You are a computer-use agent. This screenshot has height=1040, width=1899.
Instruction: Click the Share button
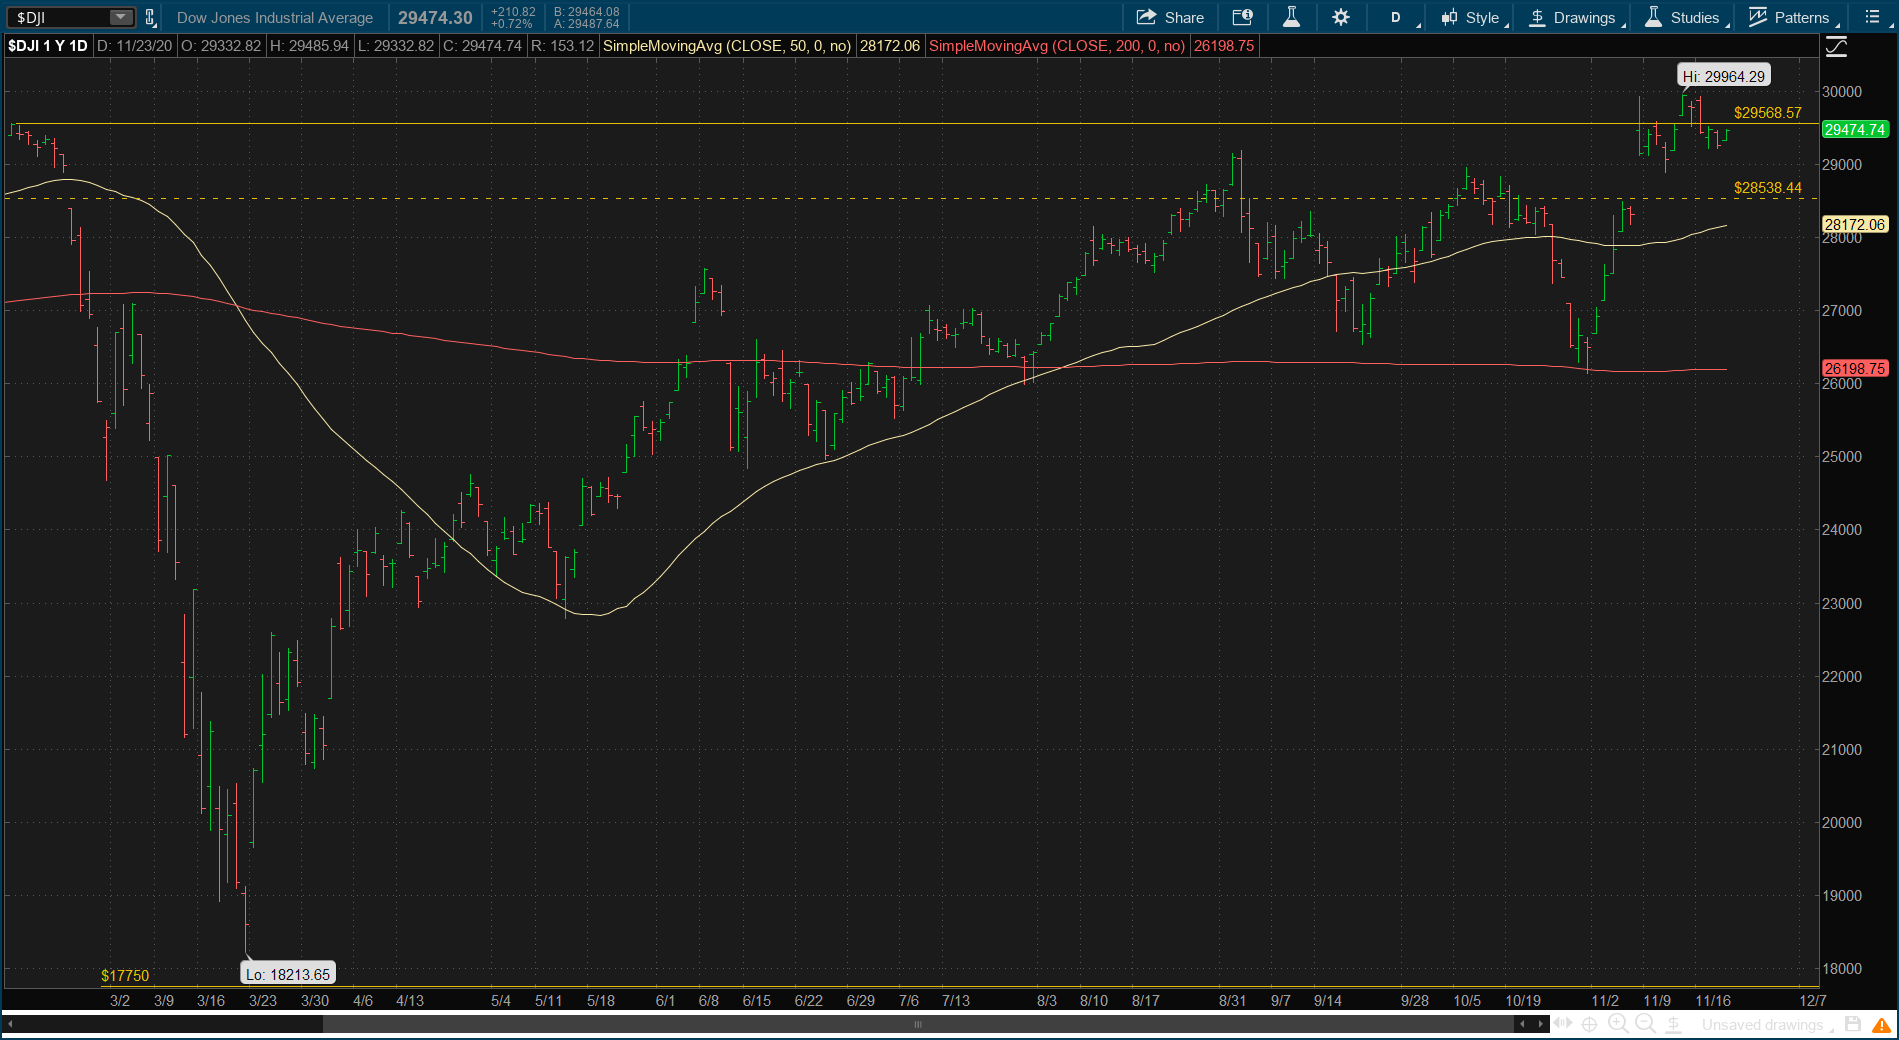point(1171,17)
